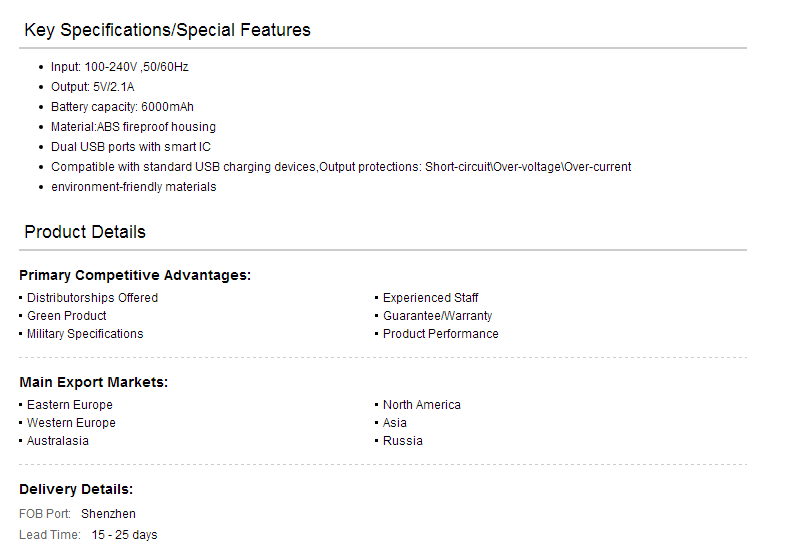Click Experienced Staff advantage

point(431,298)
